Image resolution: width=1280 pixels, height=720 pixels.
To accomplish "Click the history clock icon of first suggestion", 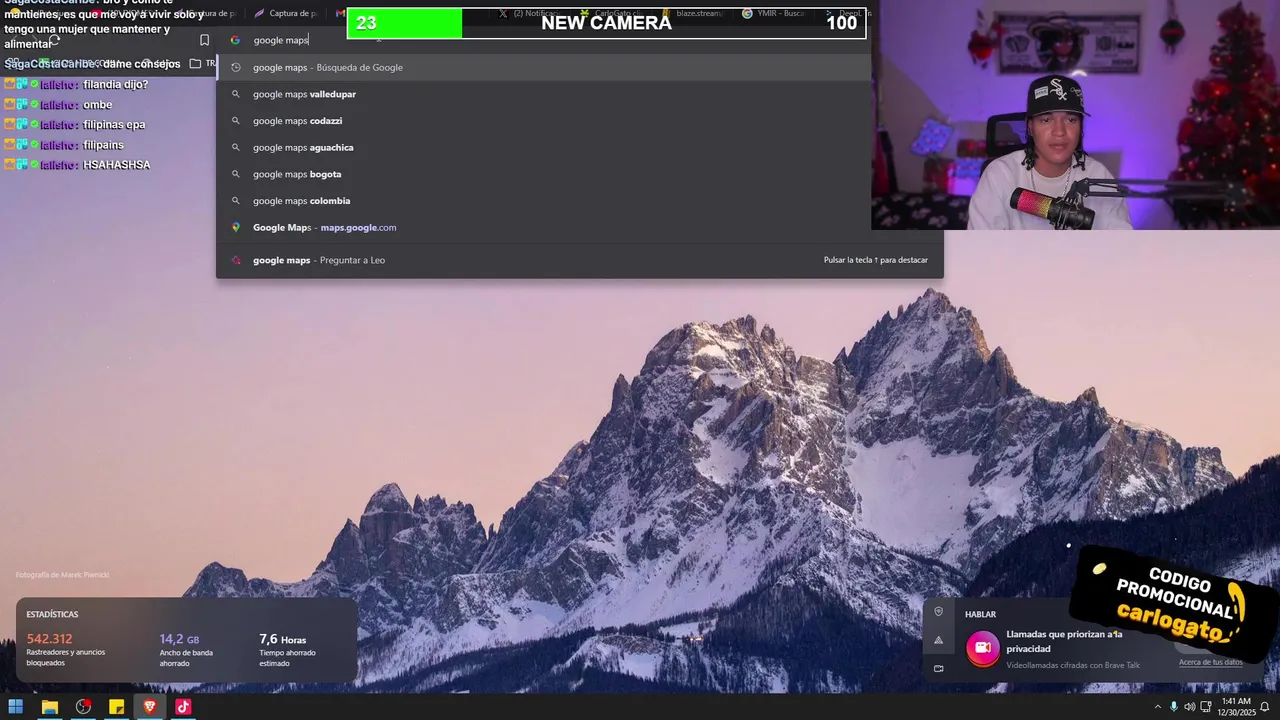I will [236, 67].
